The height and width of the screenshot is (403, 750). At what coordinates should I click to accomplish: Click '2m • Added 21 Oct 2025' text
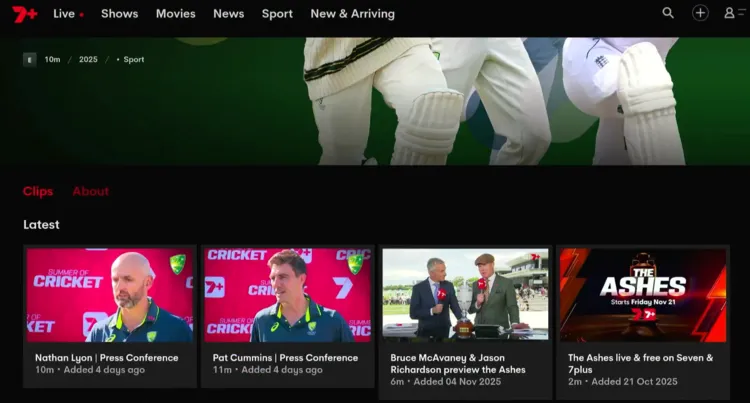pyautogui.click(x=623, y=382)
